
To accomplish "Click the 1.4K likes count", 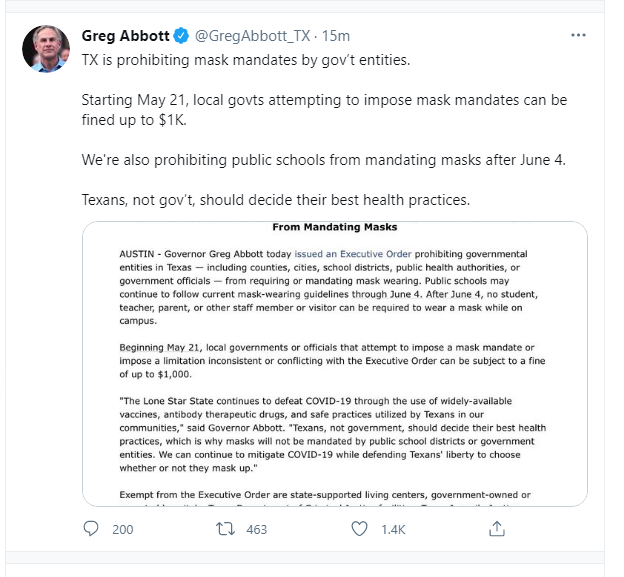I will pos(393,529).
